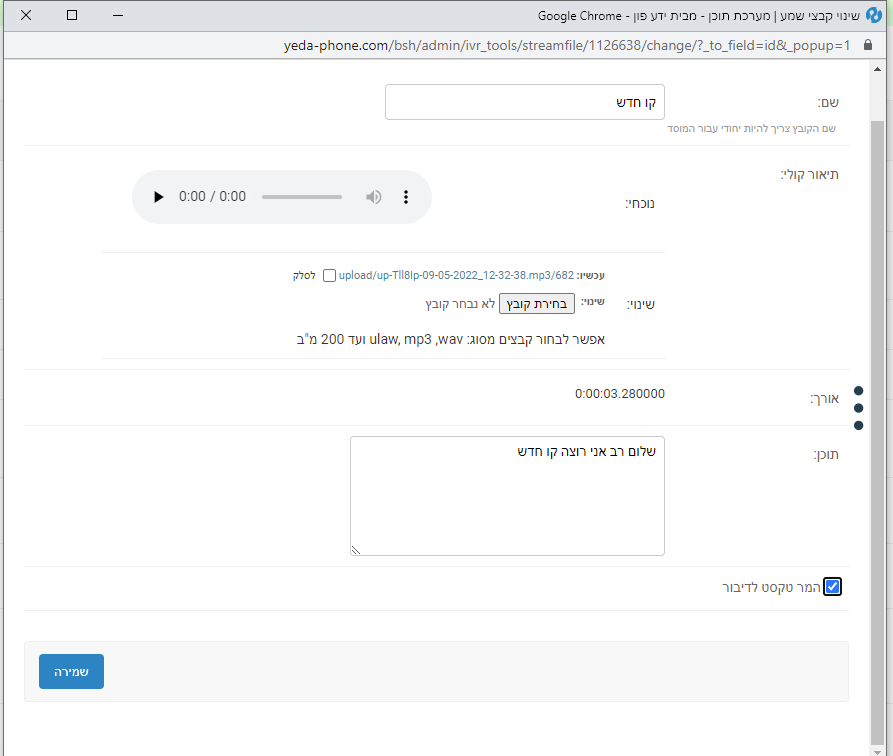Open audio player three-dot options menu
893x756 pixels.
click(x=405, y=197)
